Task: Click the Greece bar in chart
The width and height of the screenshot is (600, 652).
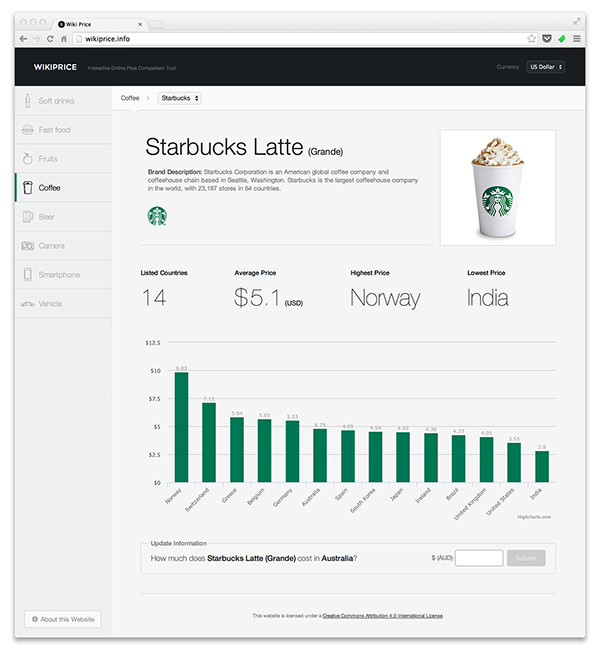Action: point(237,450)
